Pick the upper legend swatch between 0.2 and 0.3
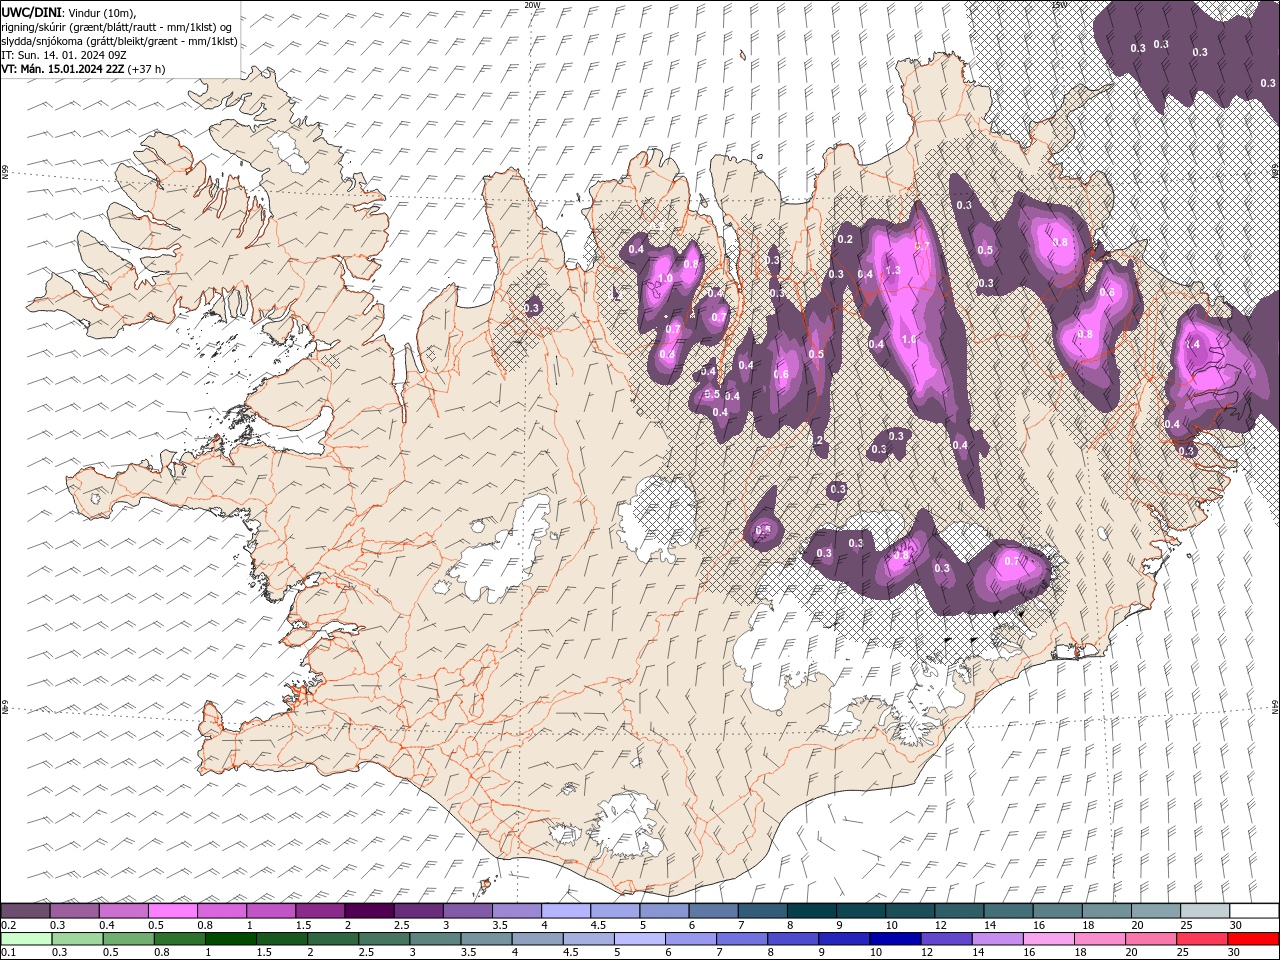1280x960 pixels. 25,911
